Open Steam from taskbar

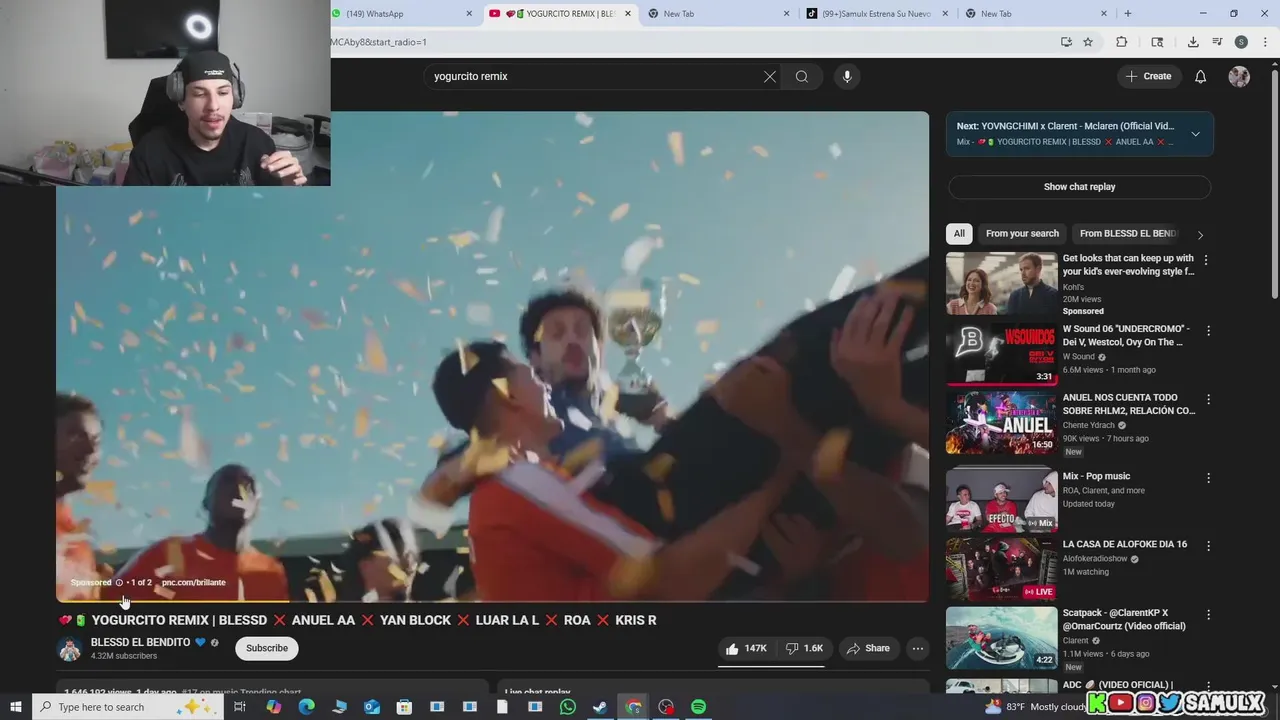[600, 707]
